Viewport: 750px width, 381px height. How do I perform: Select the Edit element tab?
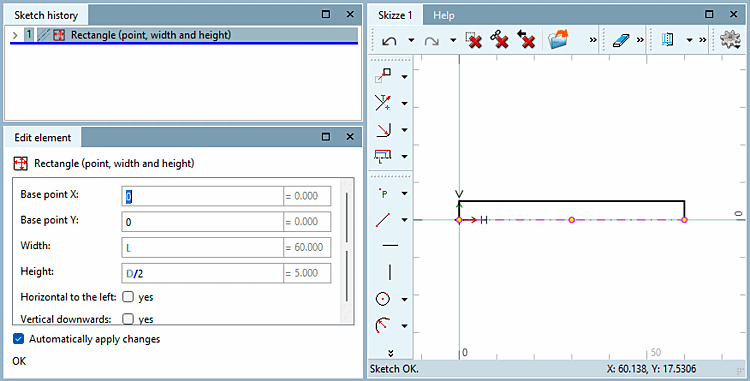[43, 138]
